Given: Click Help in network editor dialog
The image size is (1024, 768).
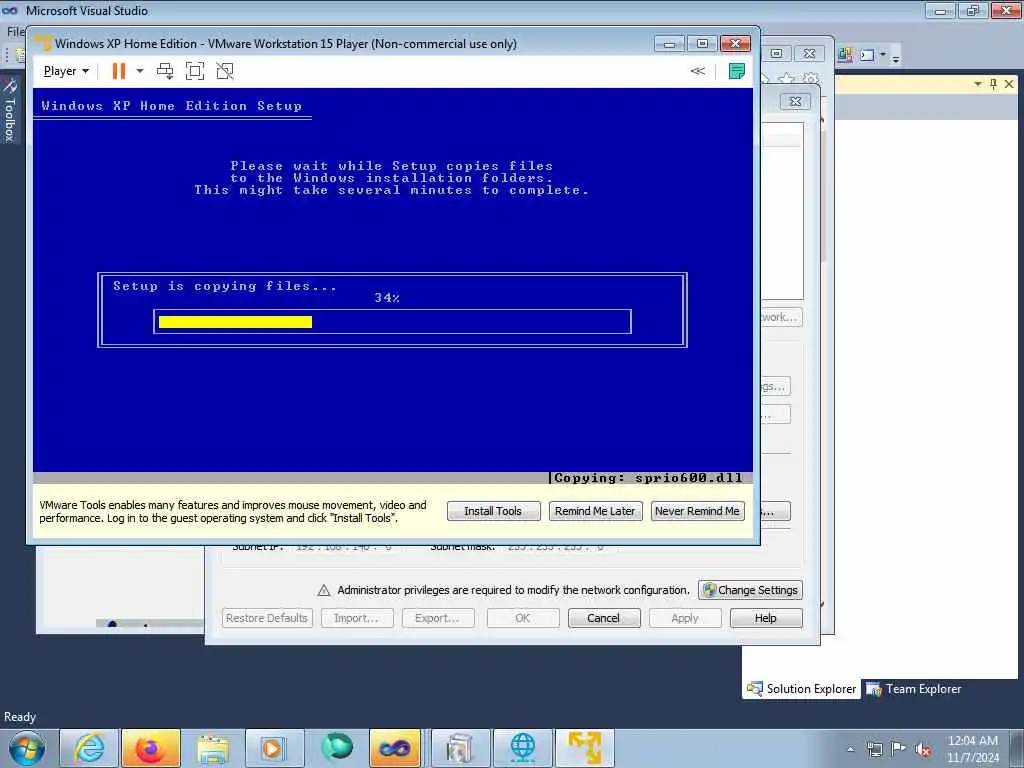Looking at the screenshot, I should point(765,618).
